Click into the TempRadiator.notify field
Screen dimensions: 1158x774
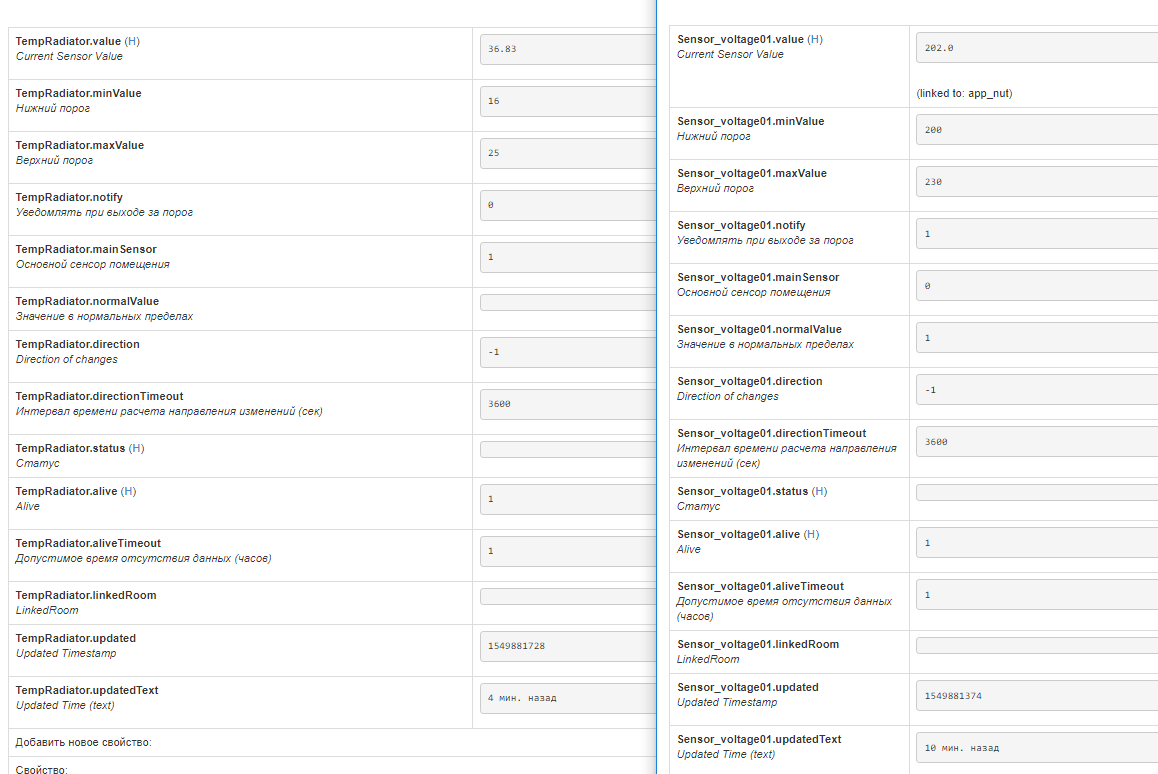567,205
